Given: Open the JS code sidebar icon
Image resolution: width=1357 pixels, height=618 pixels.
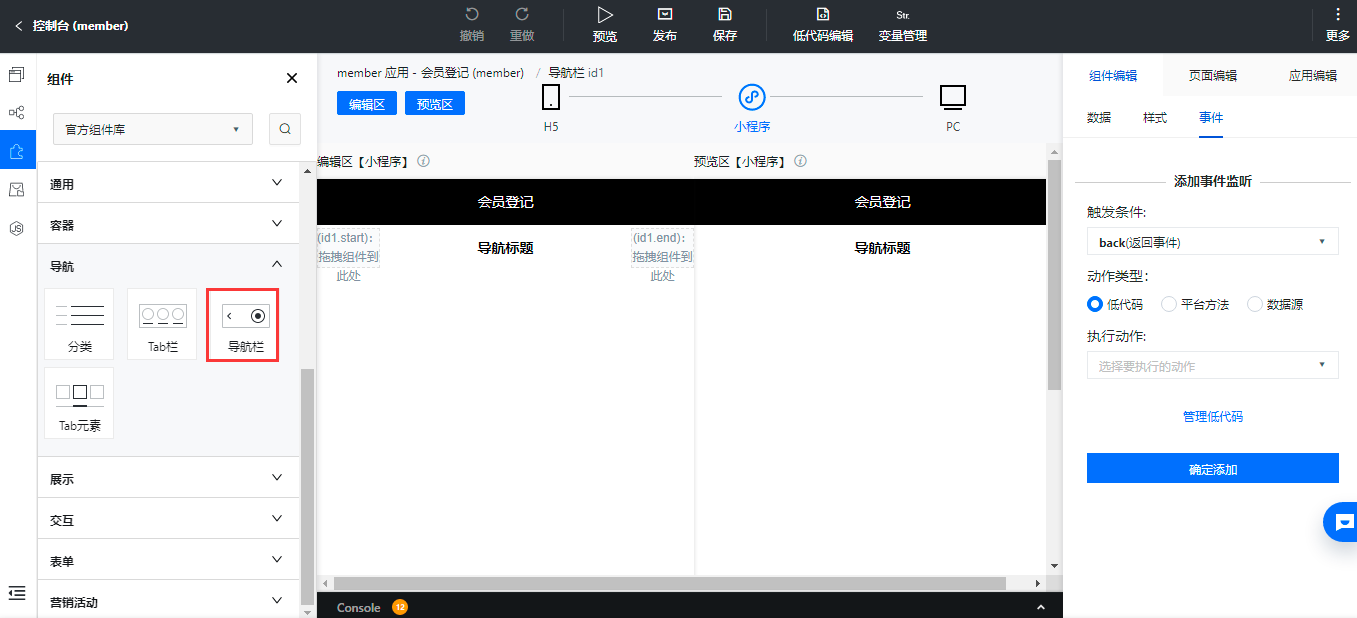Looking at the screenshot, I should [x=16, y=228].
